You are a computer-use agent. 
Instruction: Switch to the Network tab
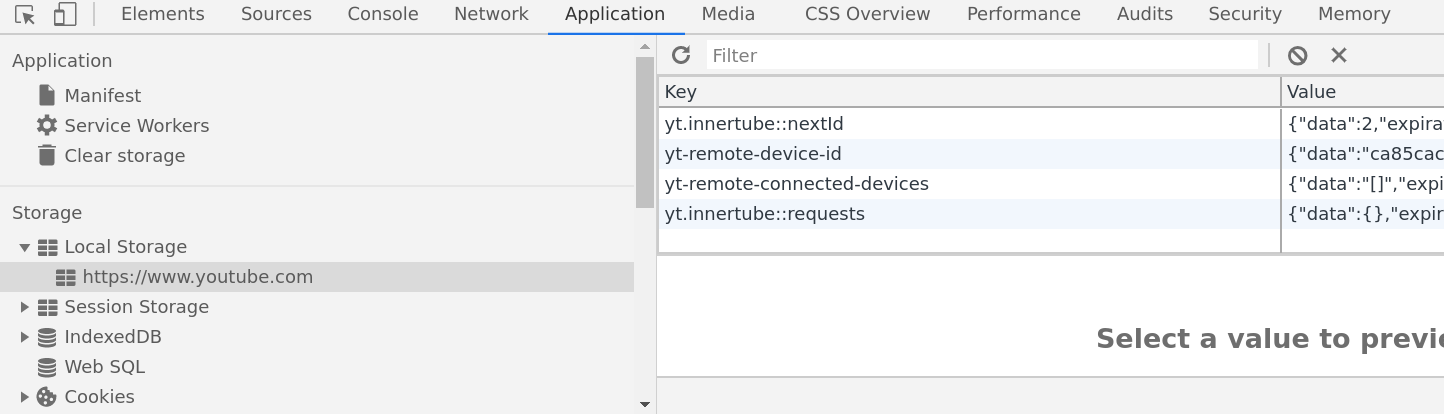pos(491,14)
